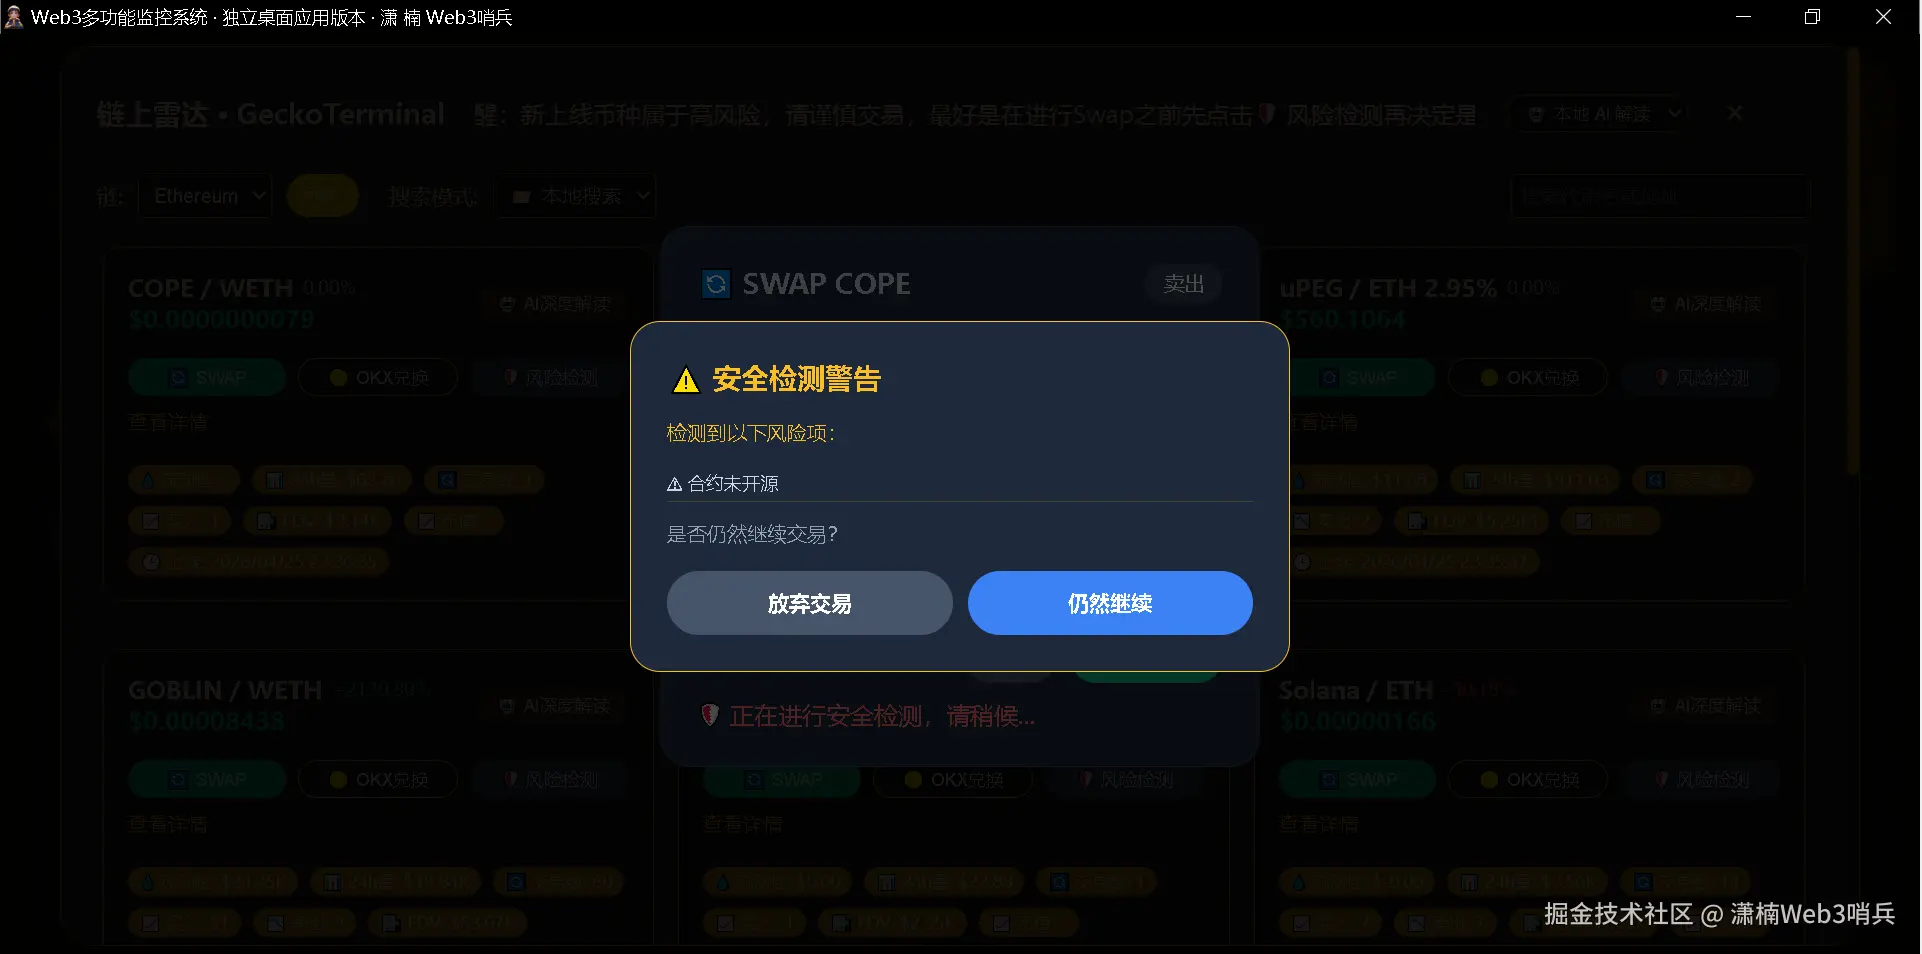Click the yellow warning triangle icon
The width and height of the screenshot is (1922, 954).
(x=686, y=380)
